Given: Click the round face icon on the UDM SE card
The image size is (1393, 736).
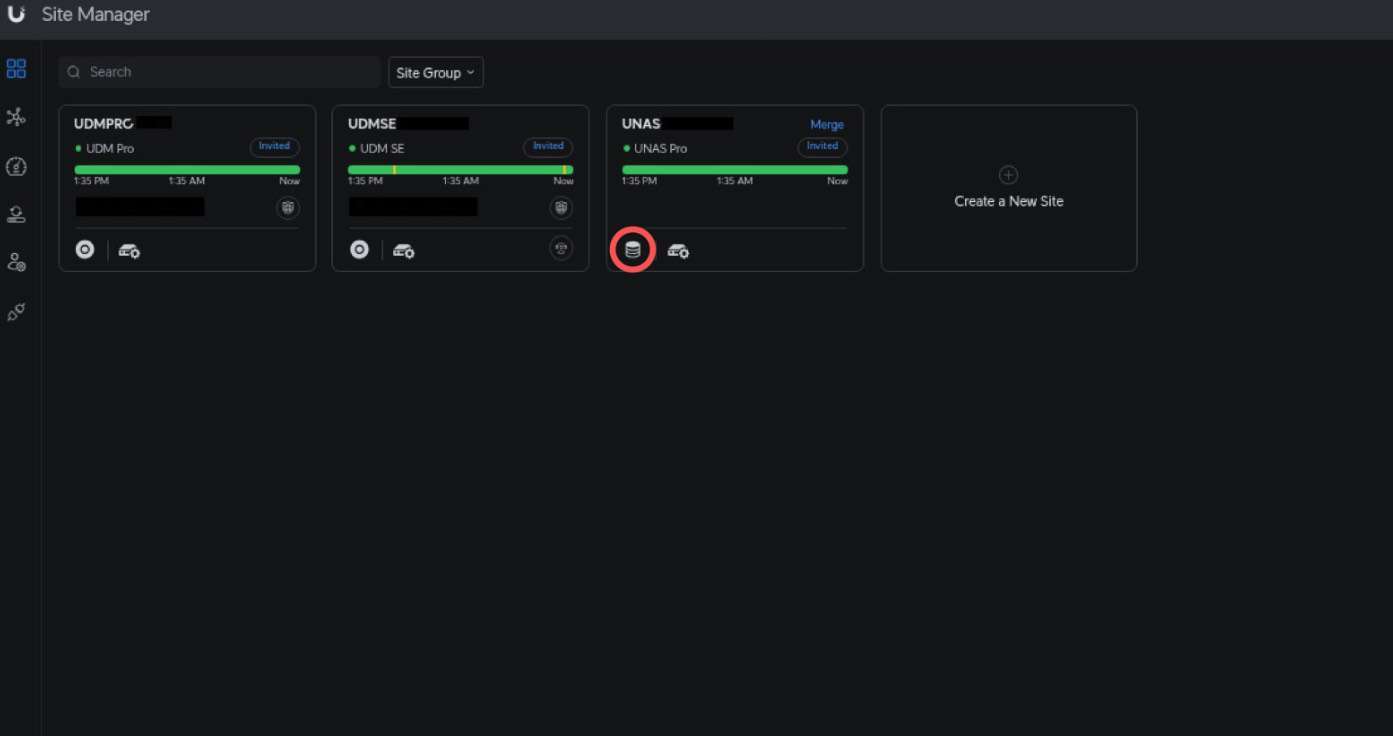Looking at the screenshot, I should click(561, 248).
